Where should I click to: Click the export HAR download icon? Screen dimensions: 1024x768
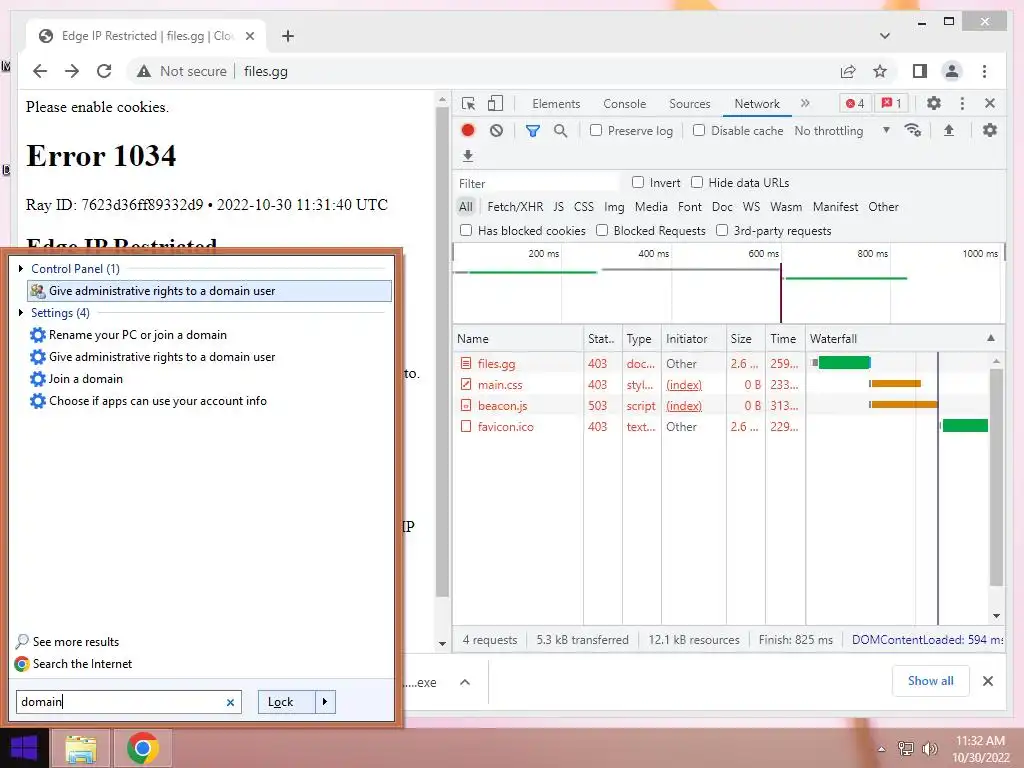[468, 155]
